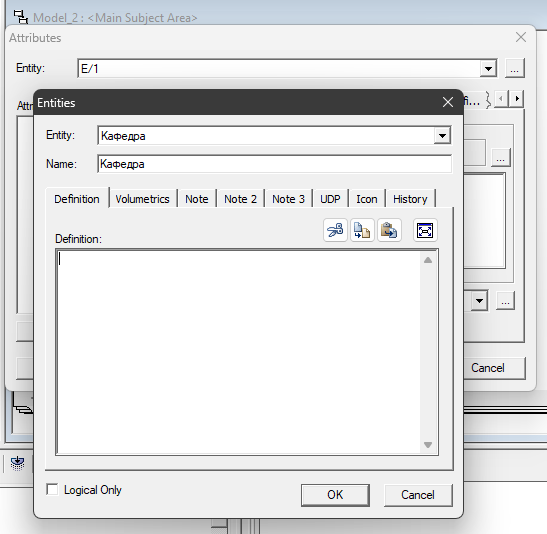
Task: Click the Paste clipboard icon
Action: click(389, 230)
